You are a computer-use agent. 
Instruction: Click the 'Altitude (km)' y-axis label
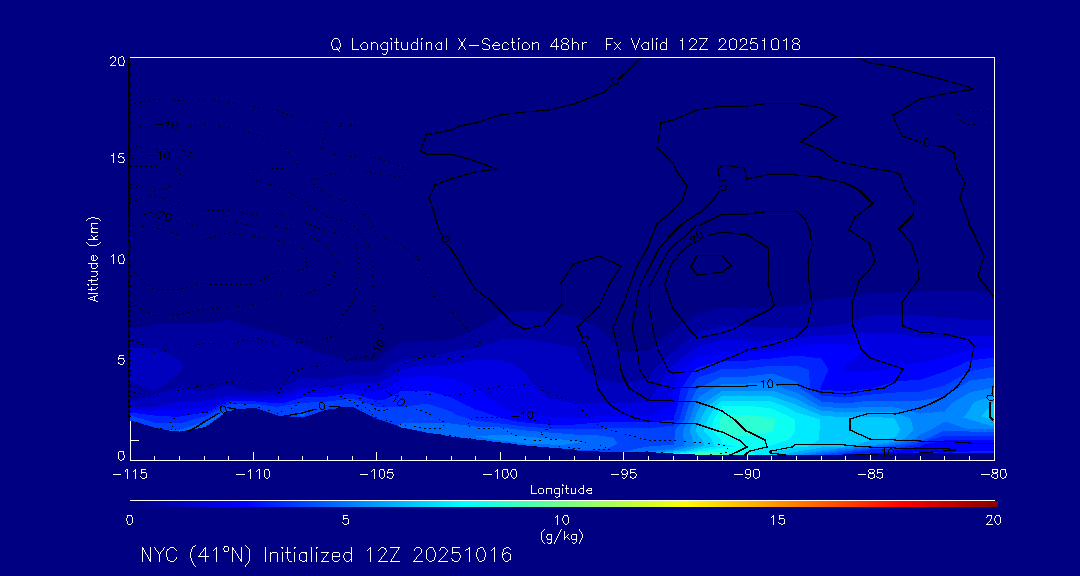pyautogui.click(x=93, y=259)
